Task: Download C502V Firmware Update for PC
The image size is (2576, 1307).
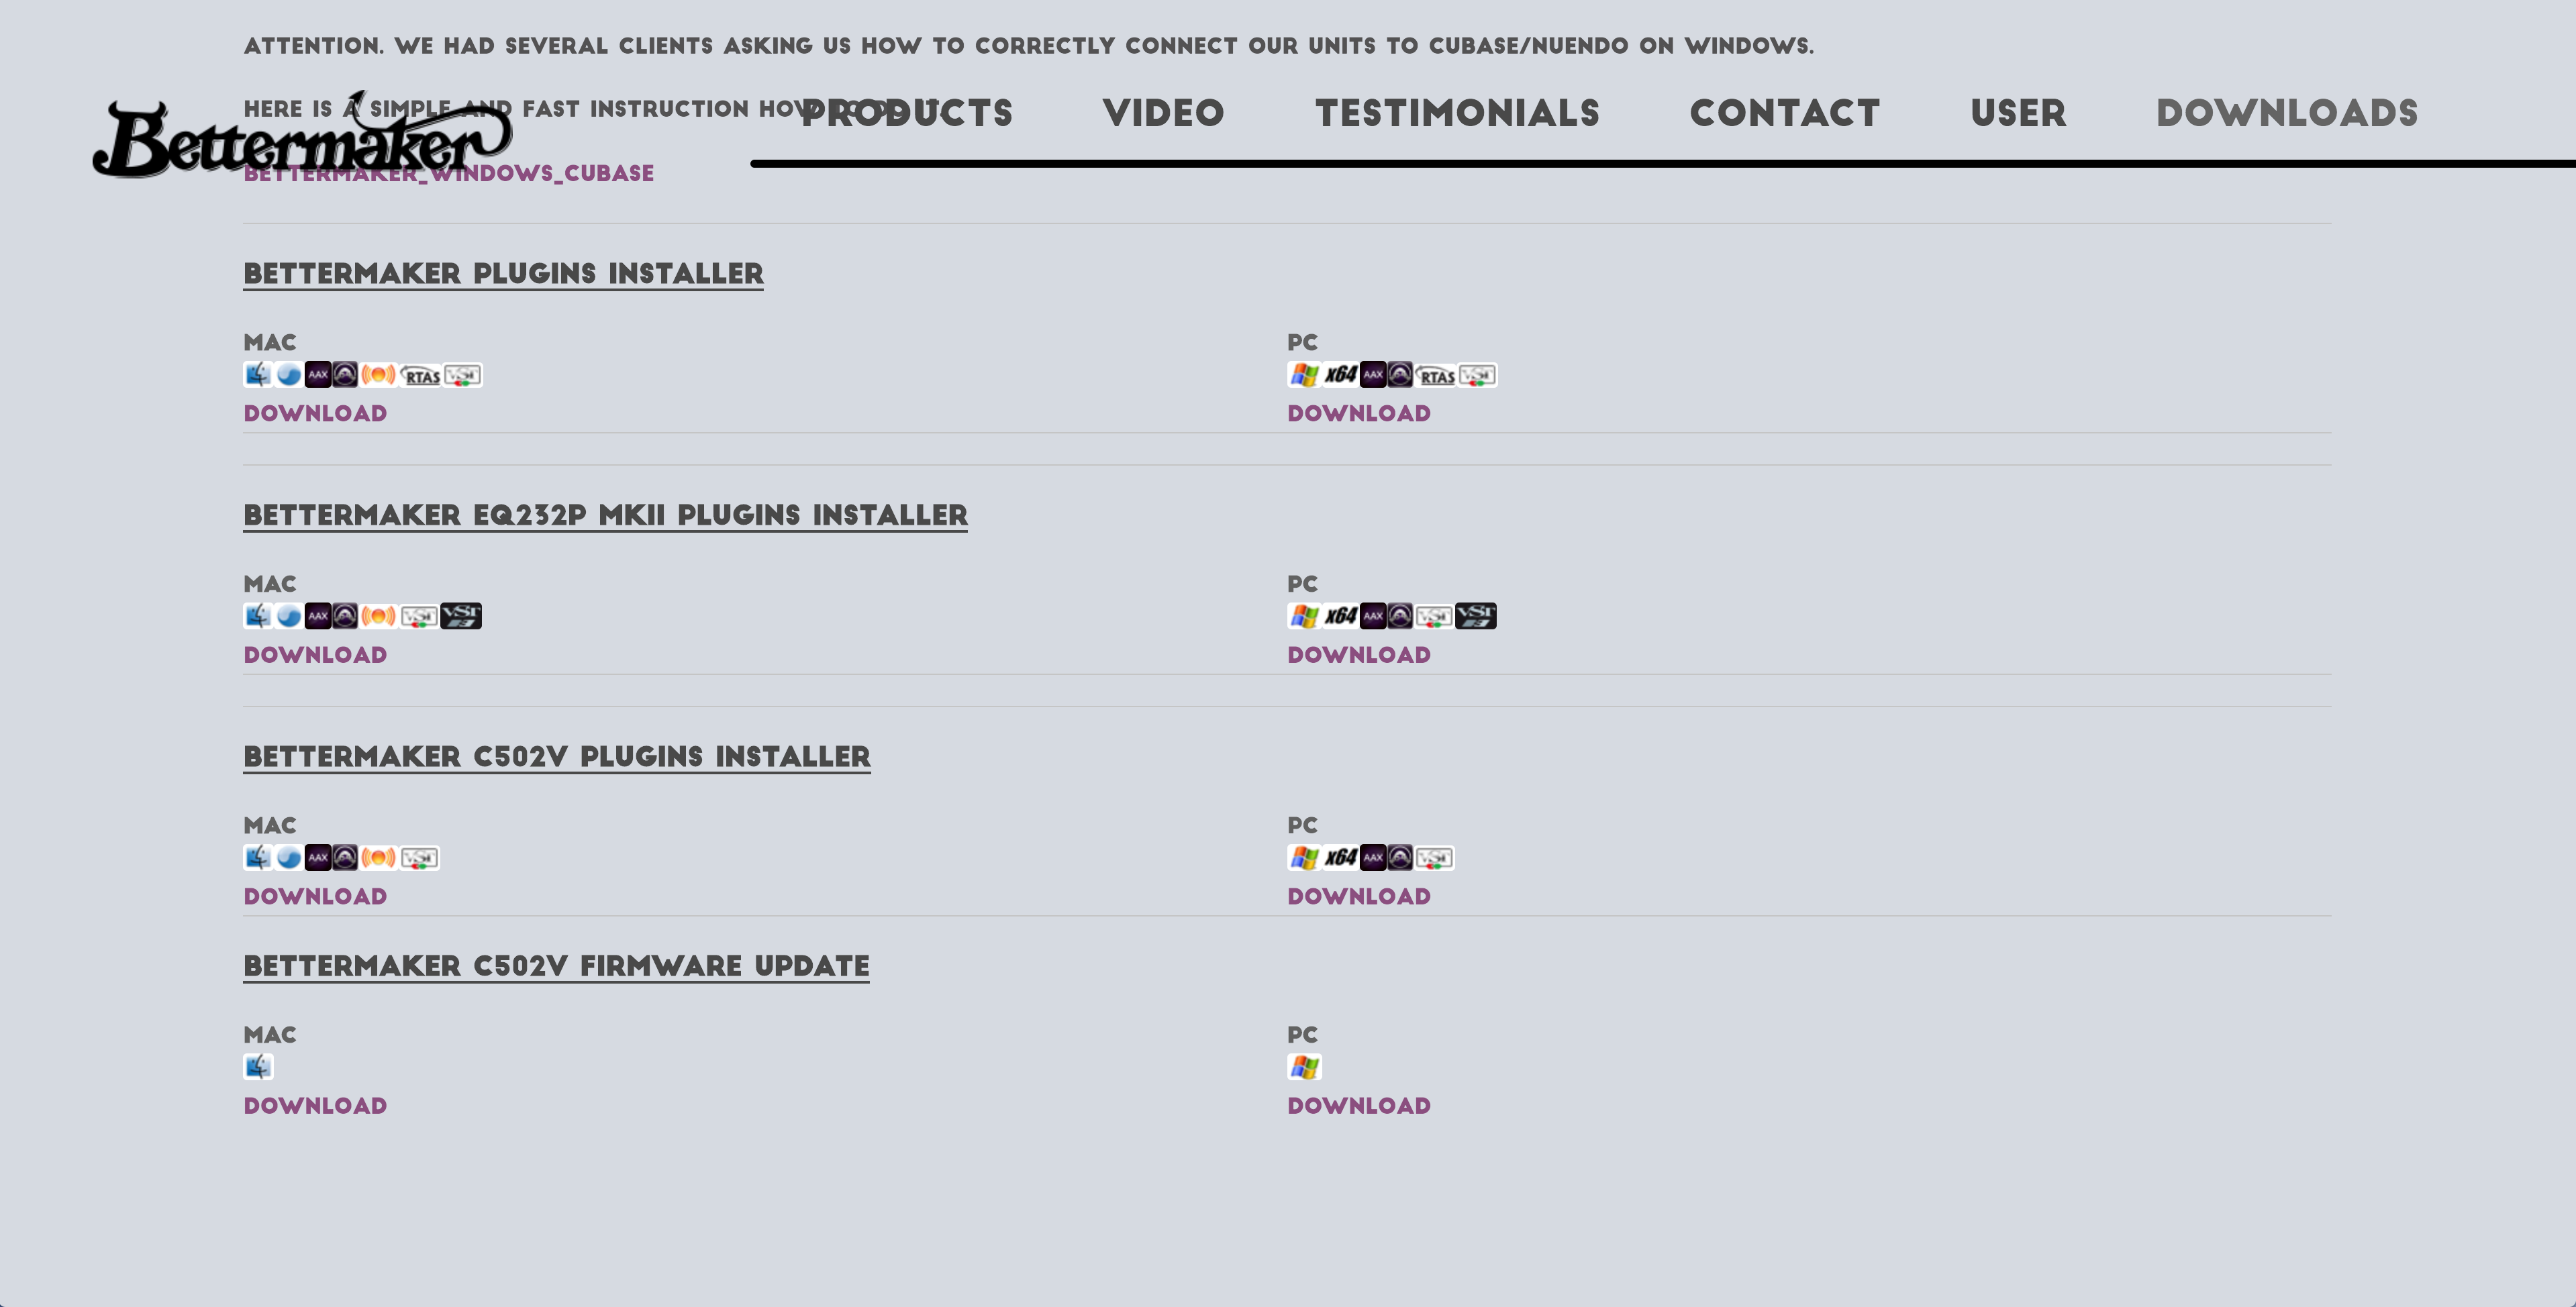Action: click(x=1358, y=1106)
